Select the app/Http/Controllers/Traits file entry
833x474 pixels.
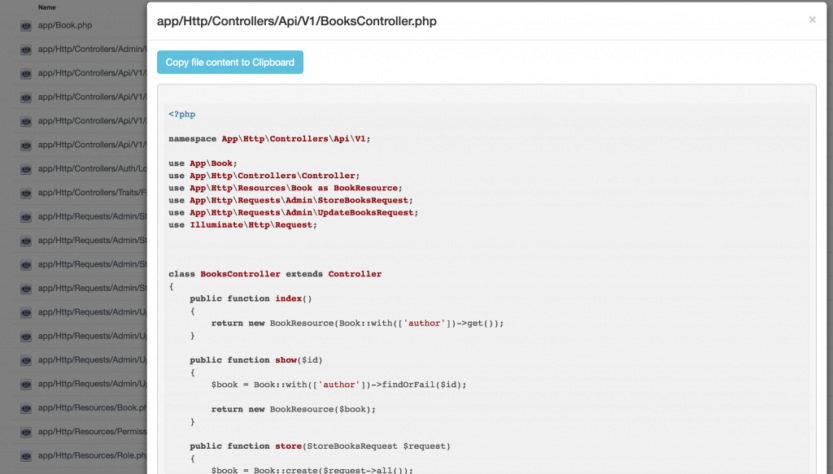point(92,192)
